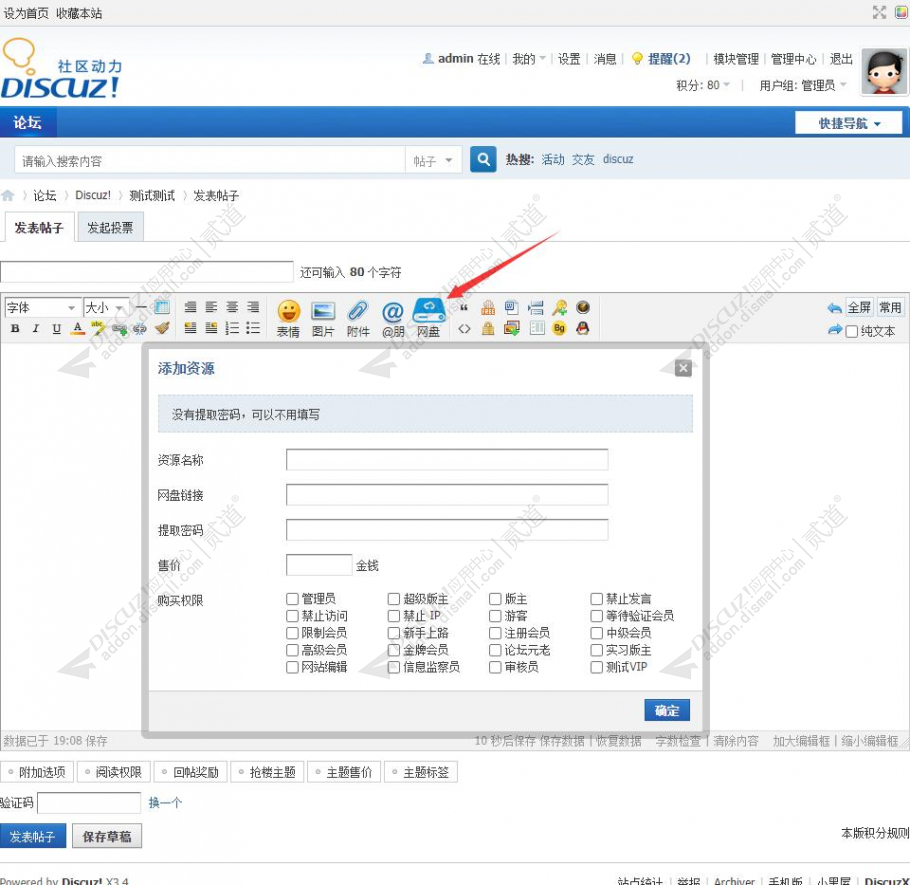Open the 网盘 cloud drive tool
The height and width of the screenshot is (885, 910).
coord(428,318)
